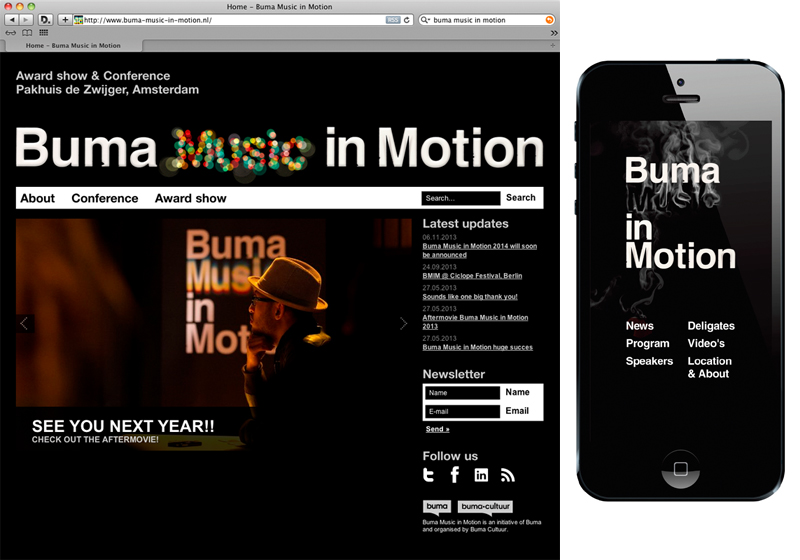Click the RSS badge in the address bar
Viewport: 800px width, 560px height.
coord(392,20)
